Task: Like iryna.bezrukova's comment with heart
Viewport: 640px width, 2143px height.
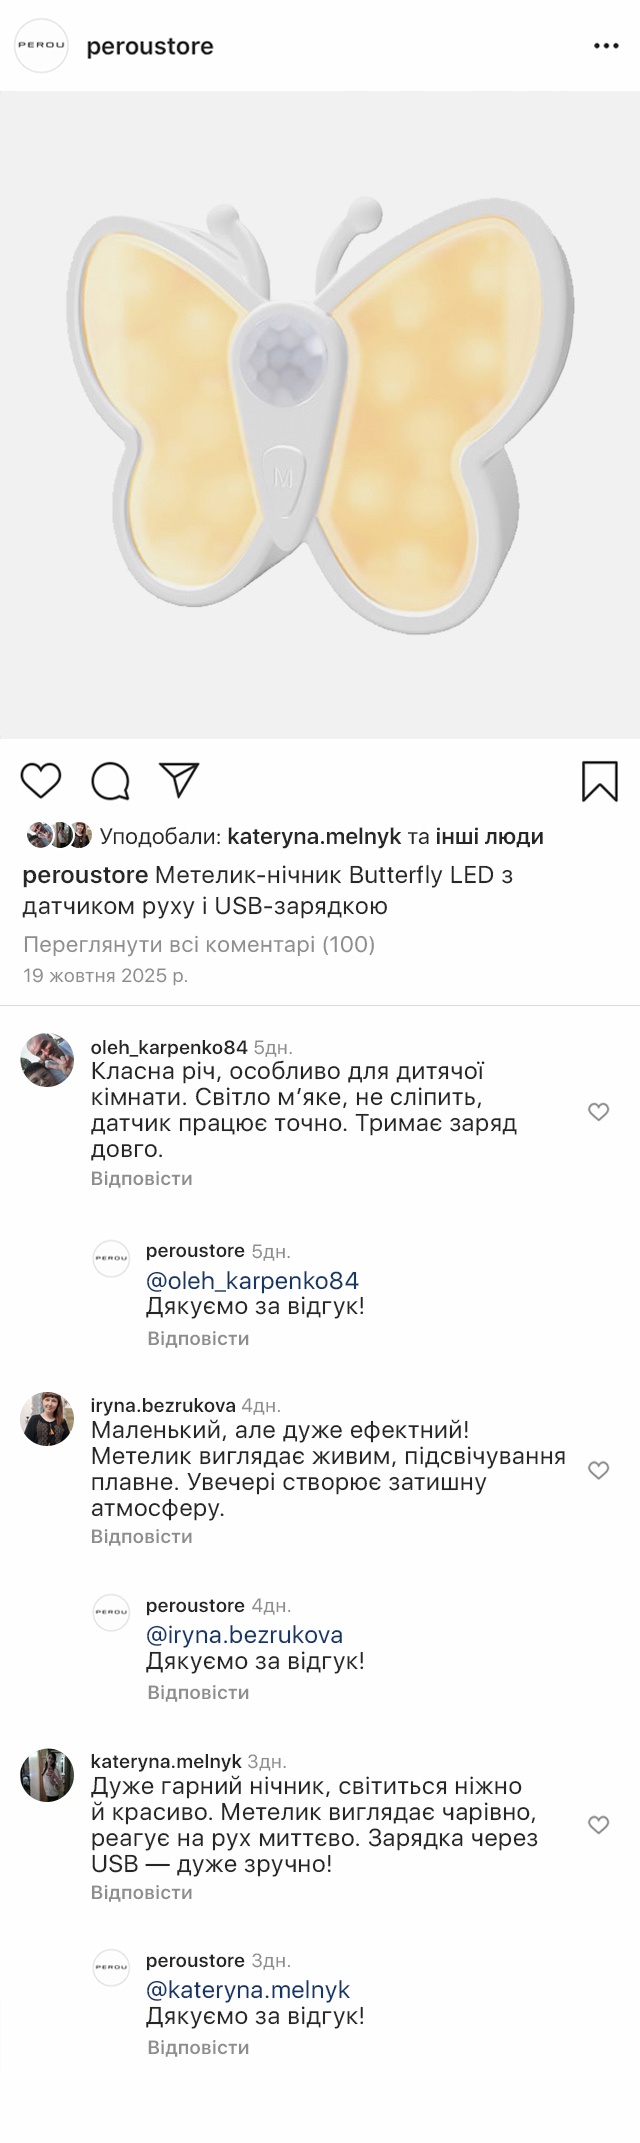Action: tap(598, 1470)
